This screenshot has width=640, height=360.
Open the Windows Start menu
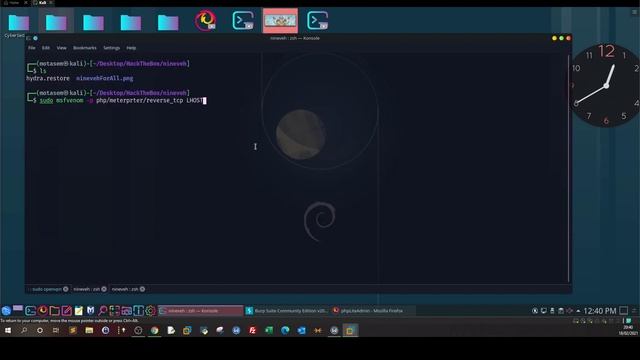click(8, 330)
